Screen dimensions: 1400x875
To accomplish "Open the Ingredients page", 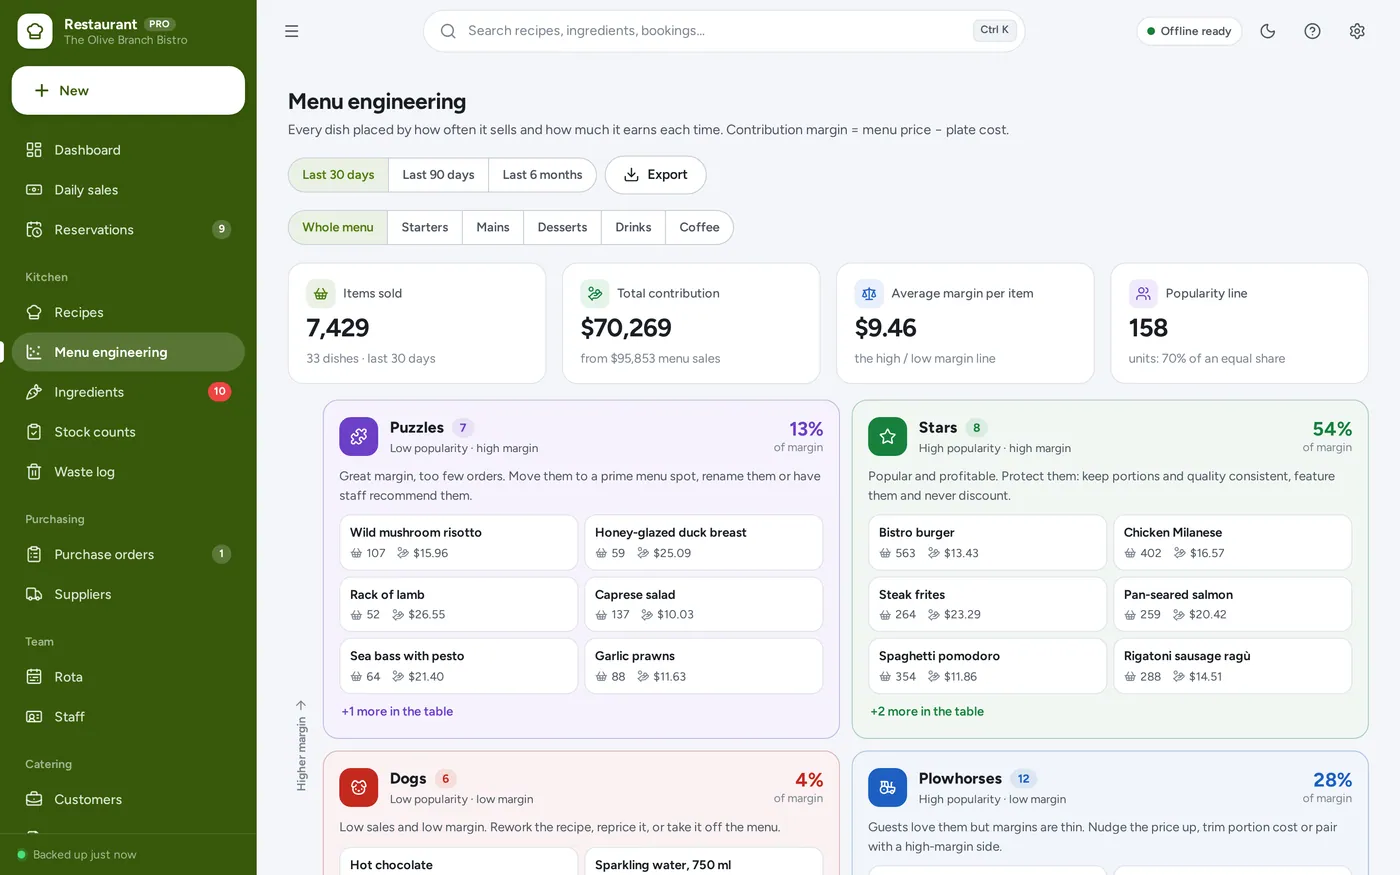I will point(128,392).
